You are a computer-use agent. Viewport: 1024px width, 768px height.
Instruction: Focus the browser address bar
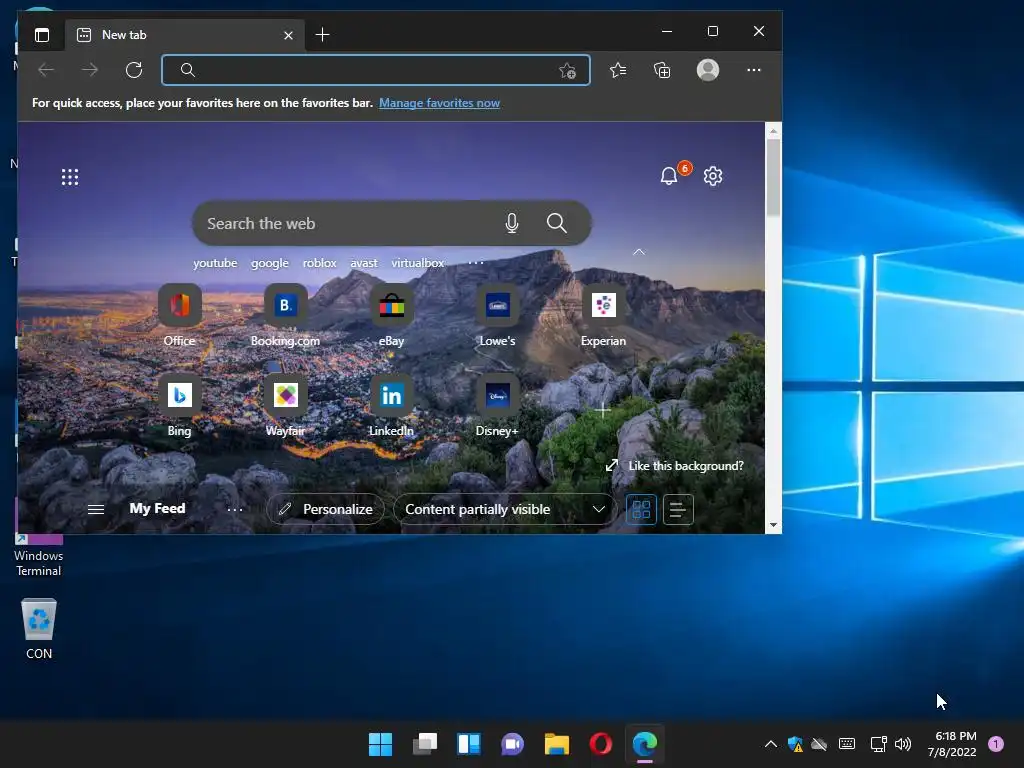(376, 70)
